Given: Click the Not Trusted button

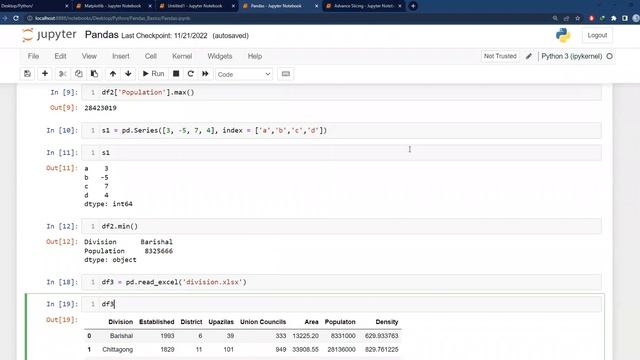Looking at the screenshot, I should [500, 56].
